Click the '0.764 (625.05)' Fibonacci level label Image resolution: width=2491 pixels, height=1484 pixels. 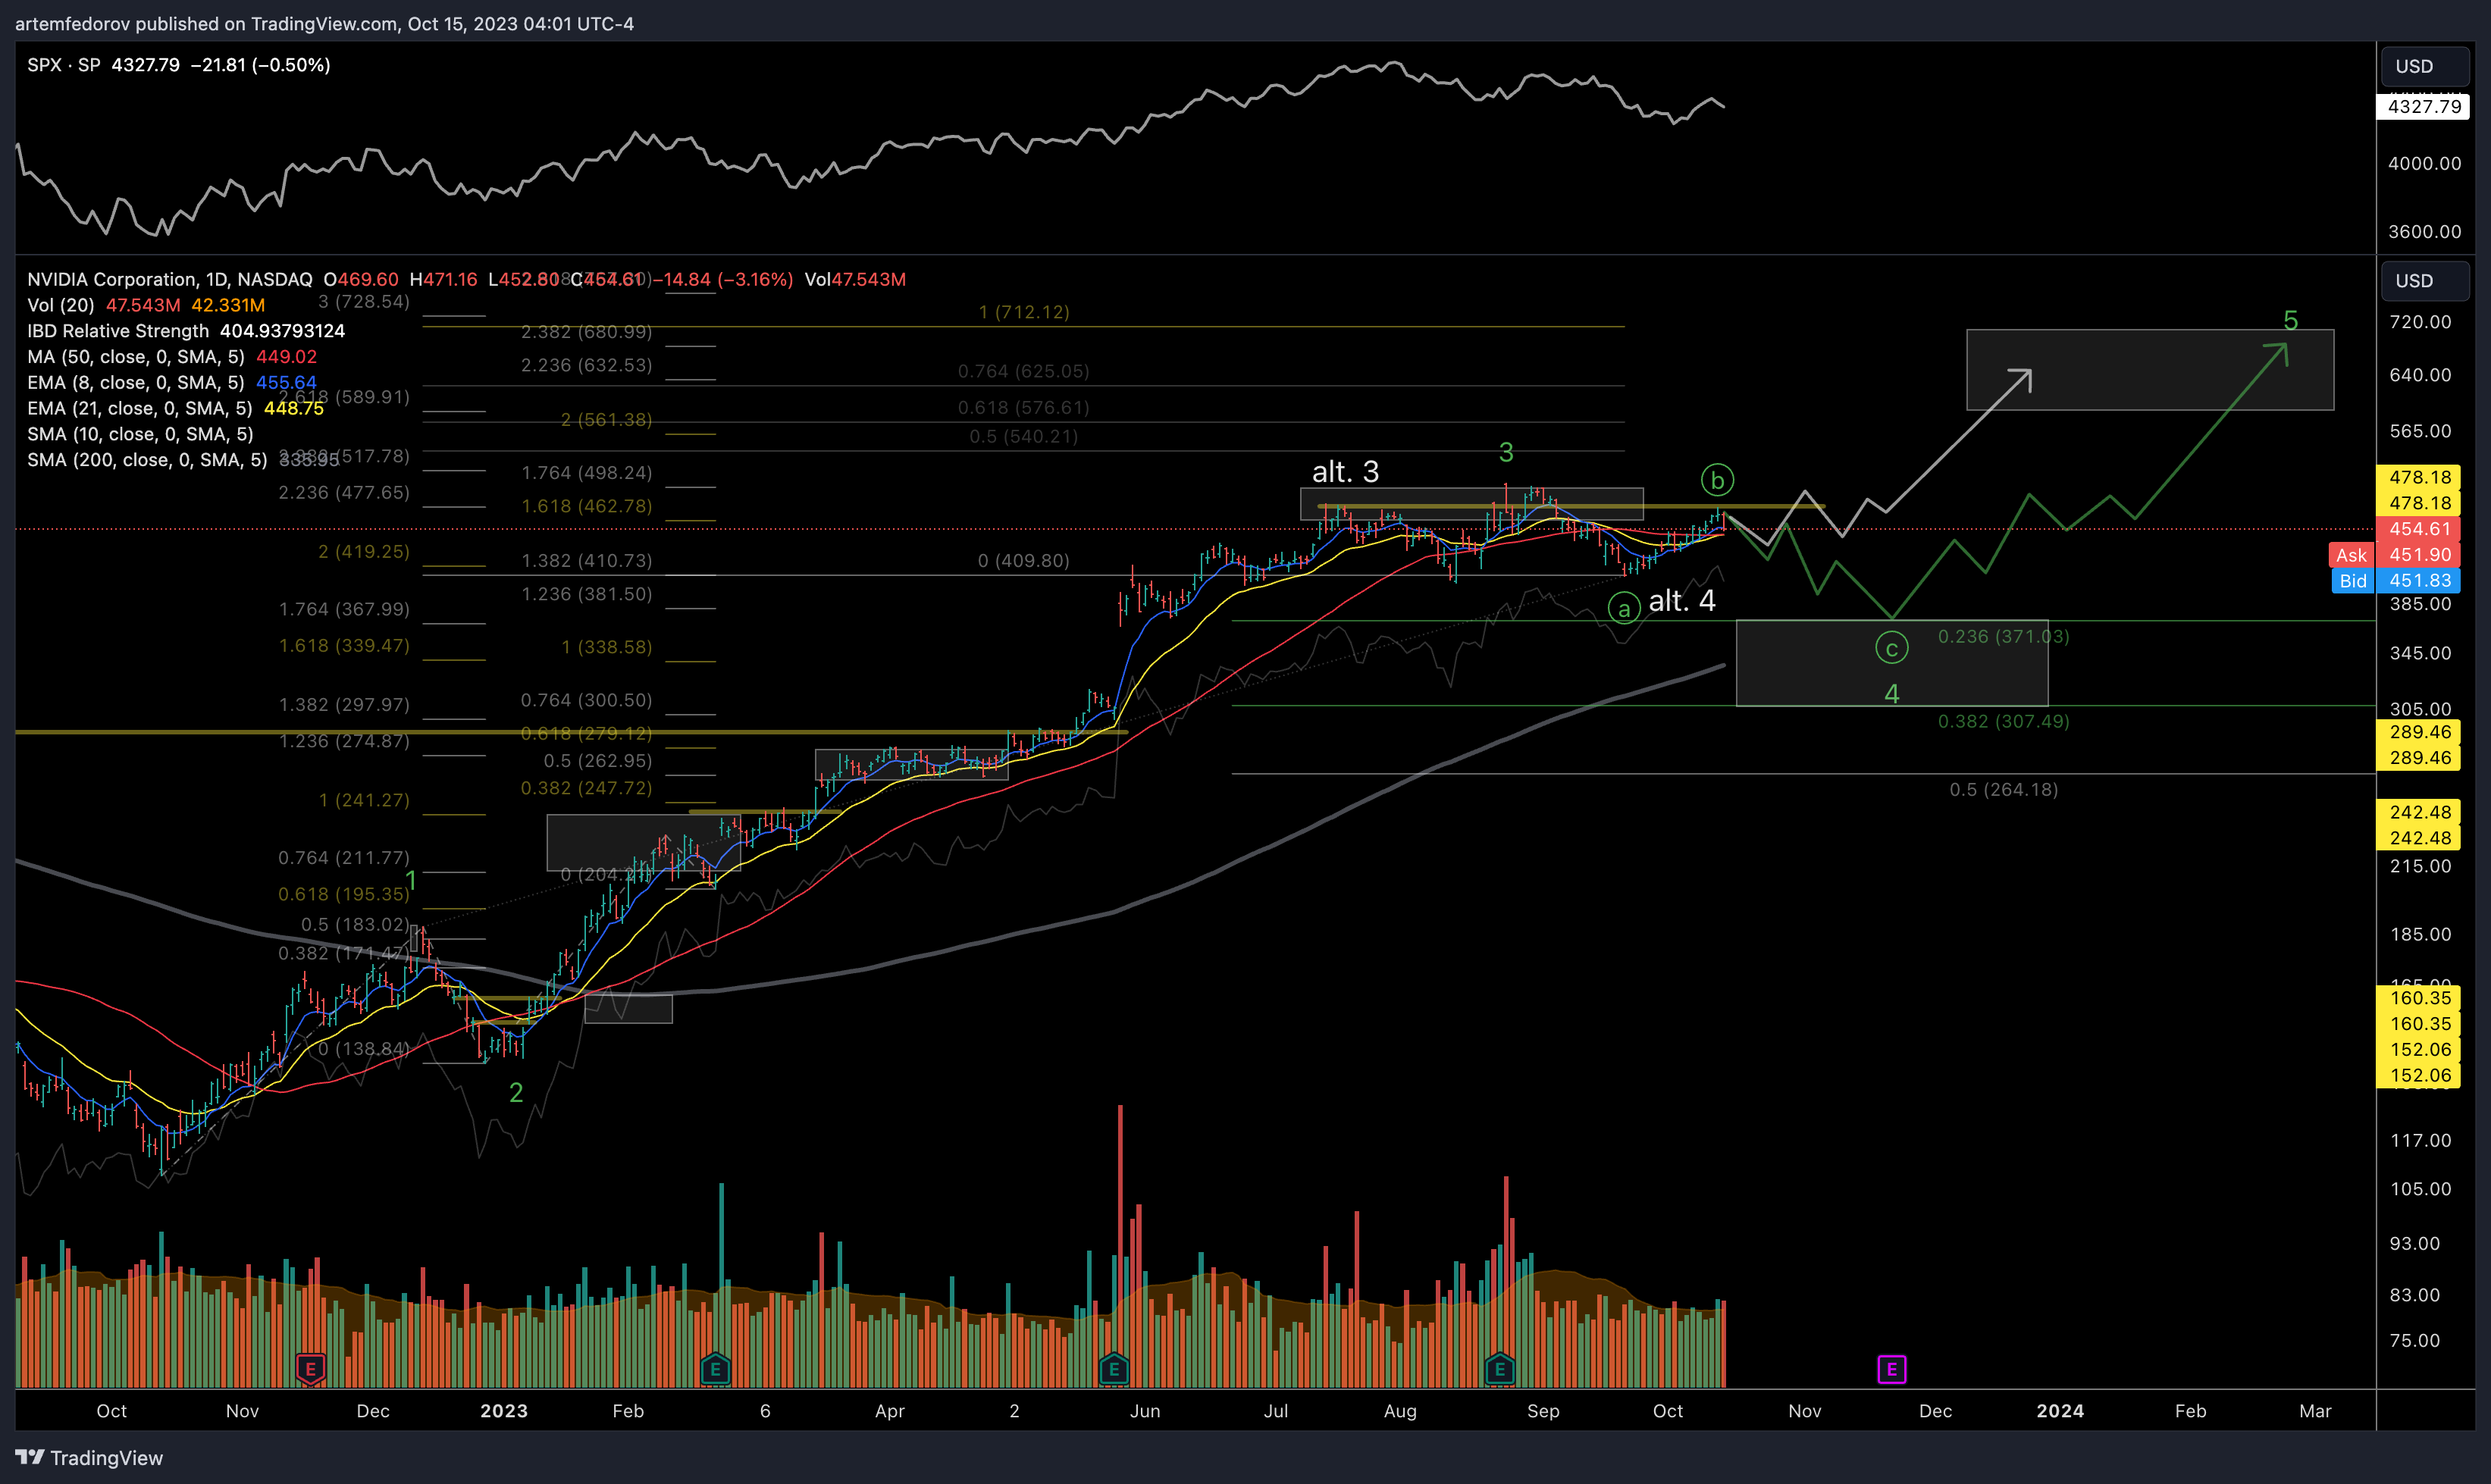(x=1023, y=371)
